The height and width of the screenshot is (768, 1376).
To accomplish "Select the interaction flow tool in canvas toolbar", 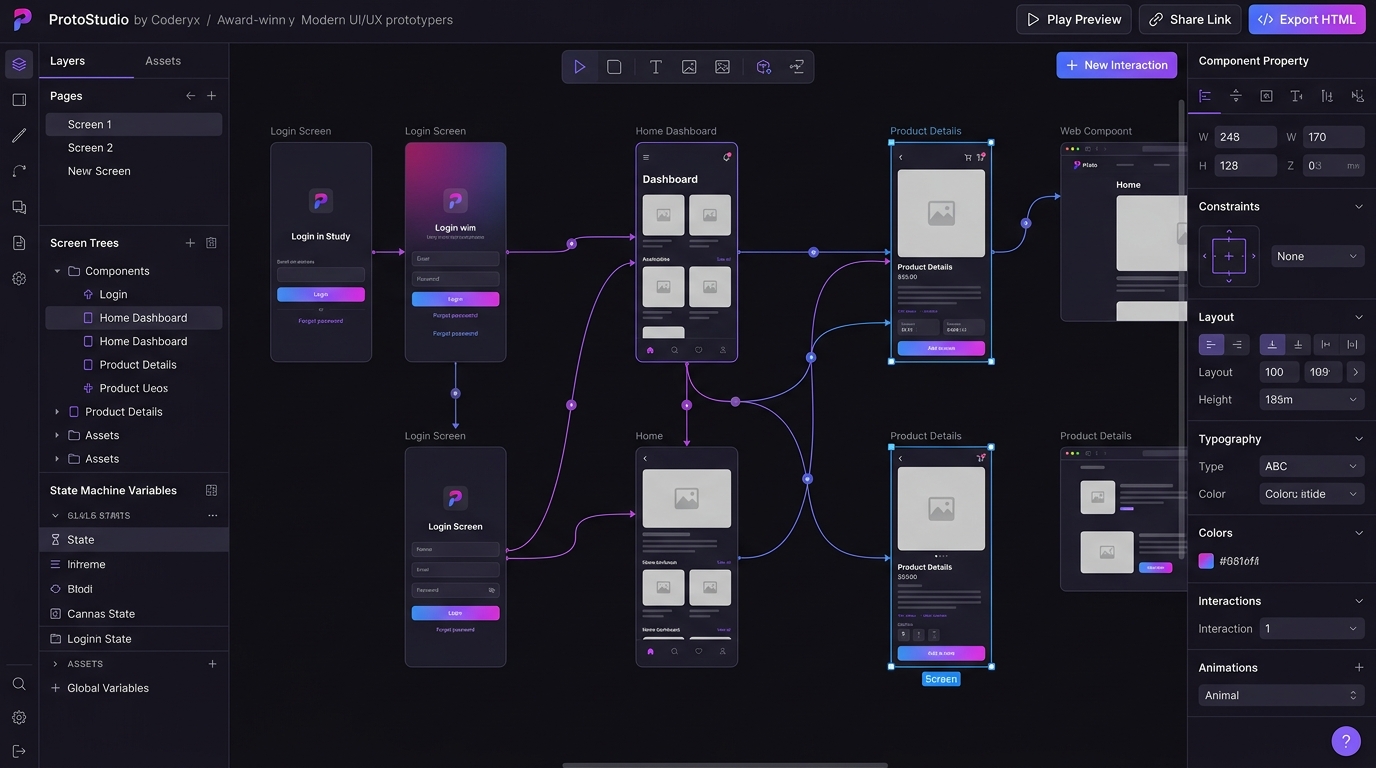I will click(x=797, y=67).
